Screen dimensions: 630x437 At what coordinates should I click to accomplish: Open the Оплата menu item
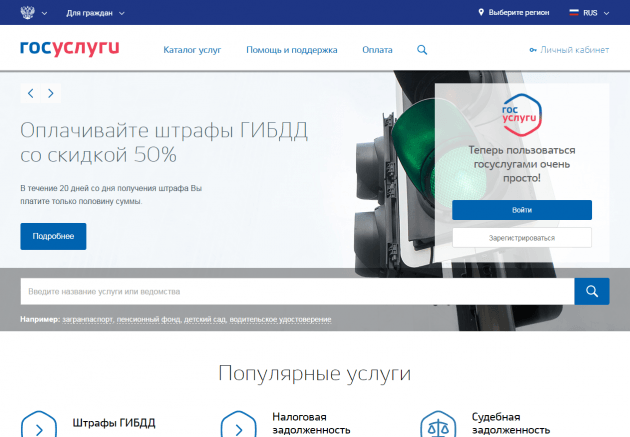pyautogui.click(x=377, y=49)
